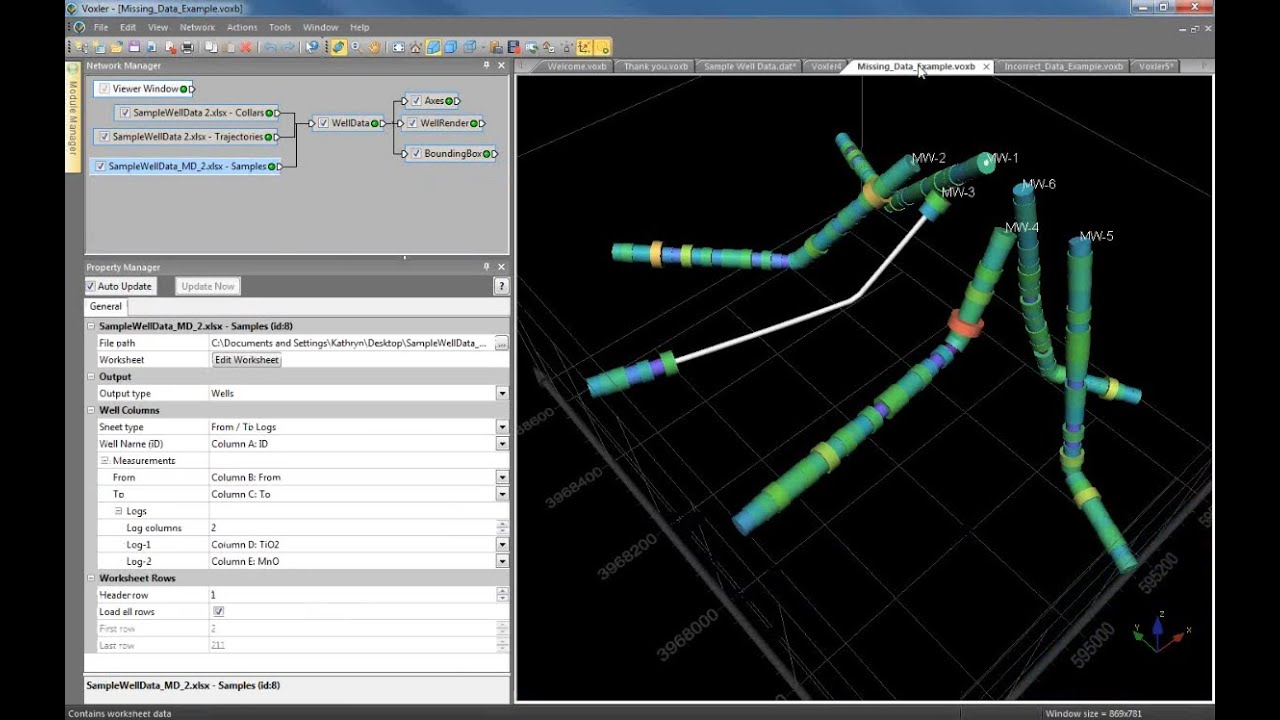The image size is (1280, 720).
Task: Select the Trackball rotate tool
Action: [x=339, y=47]
